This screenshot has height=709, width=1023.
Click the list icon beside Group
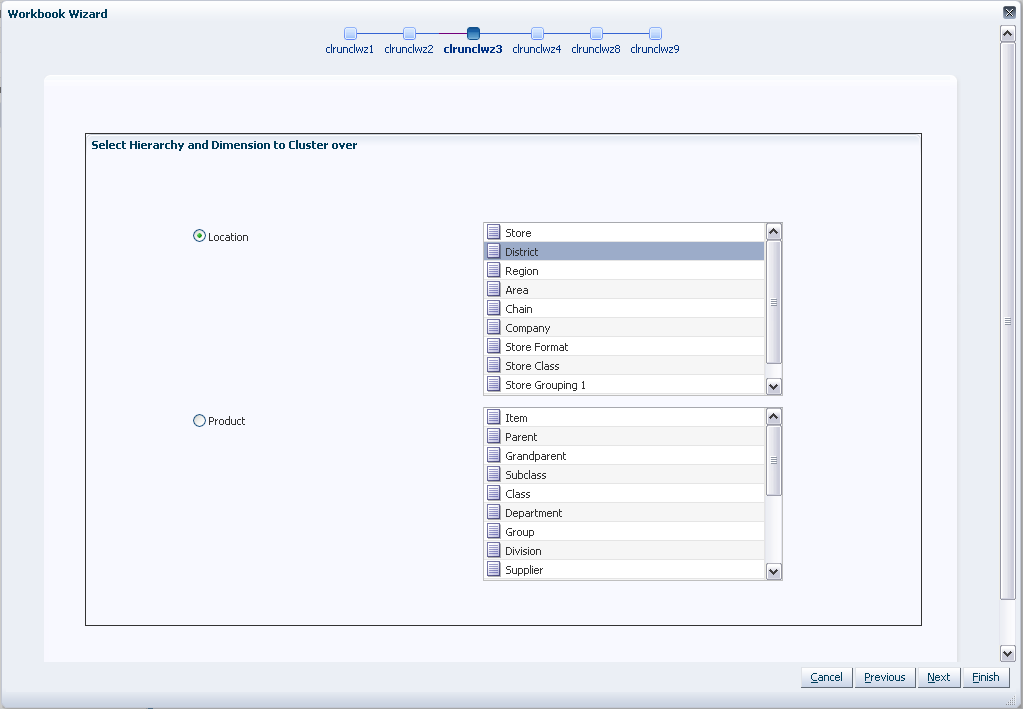coord(494,531)
